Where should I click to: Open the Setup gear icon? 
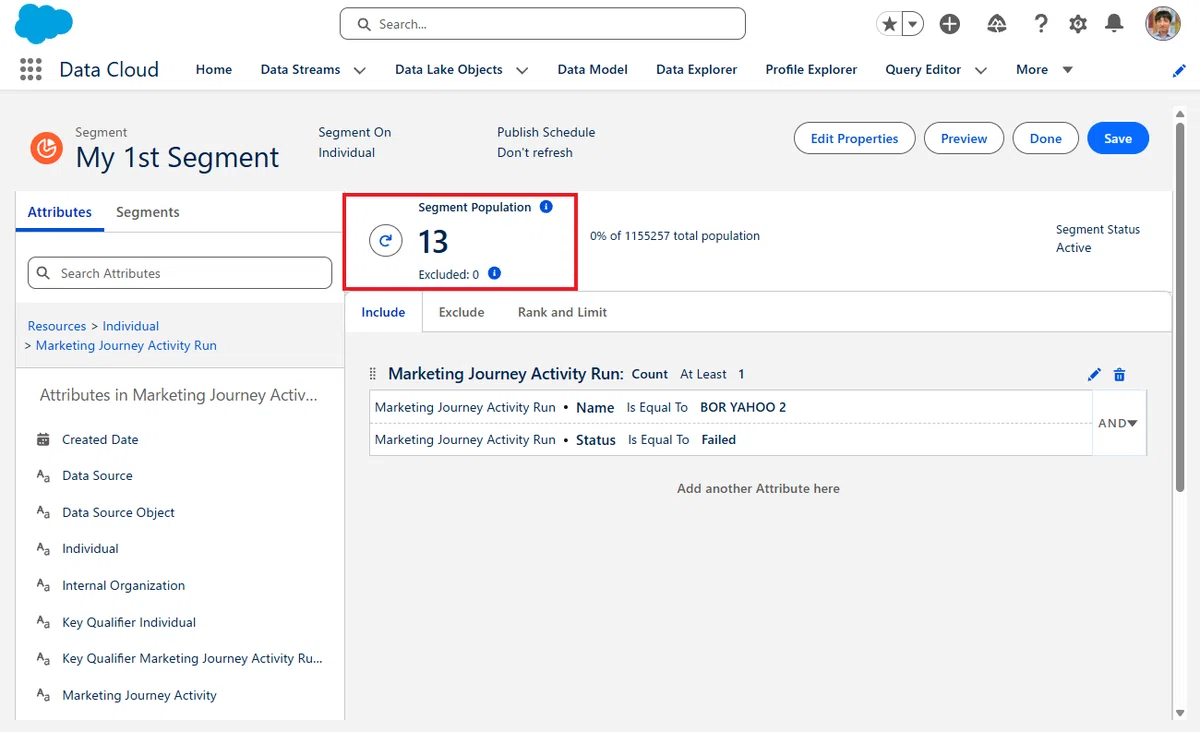point(1078,24)
